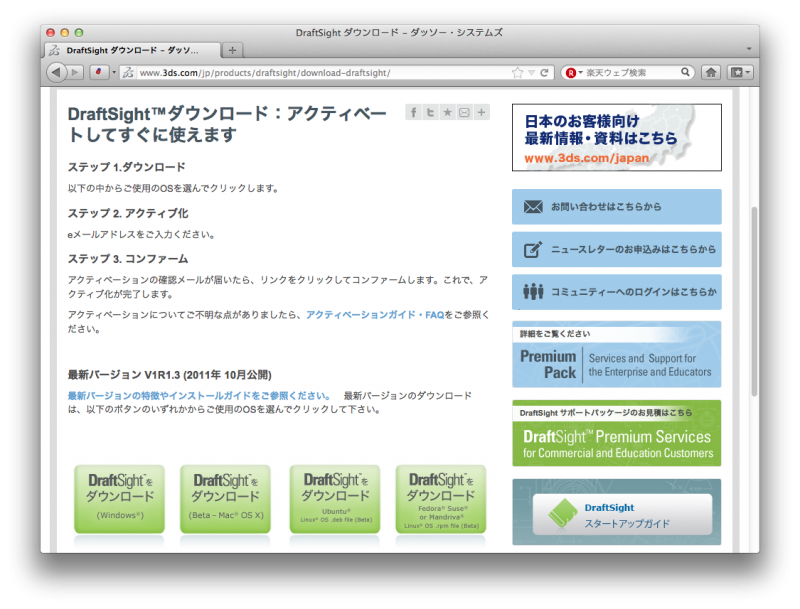800x609 pixels.
Task: Bookmark this page with the star icon
Action: pyautogui.click(x=517, y=72)
